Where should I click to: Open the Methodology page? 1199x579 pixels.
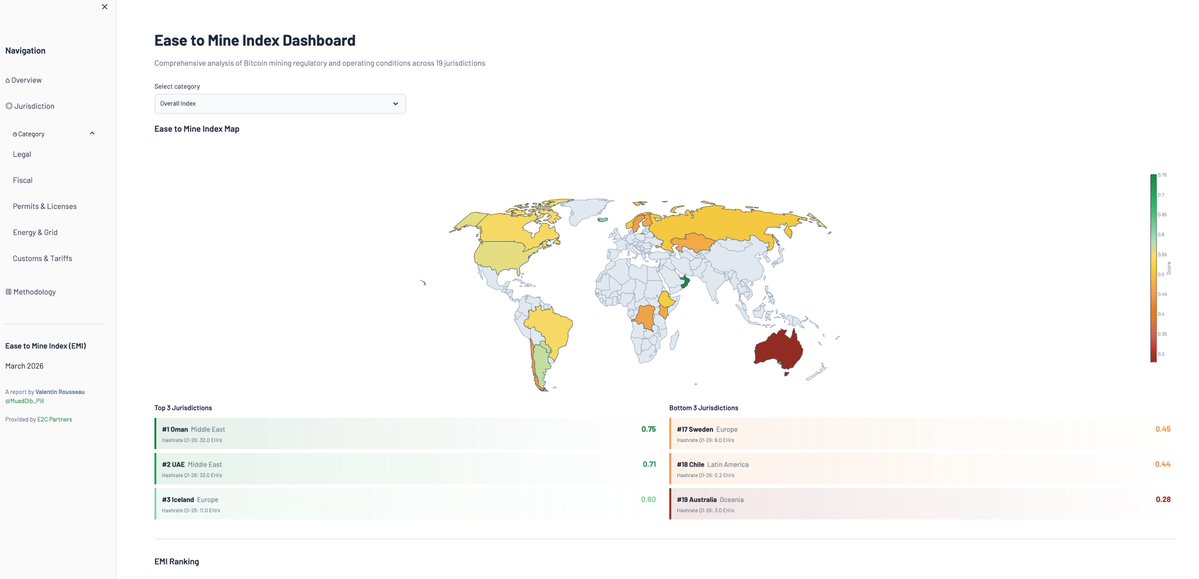point(31,292)
